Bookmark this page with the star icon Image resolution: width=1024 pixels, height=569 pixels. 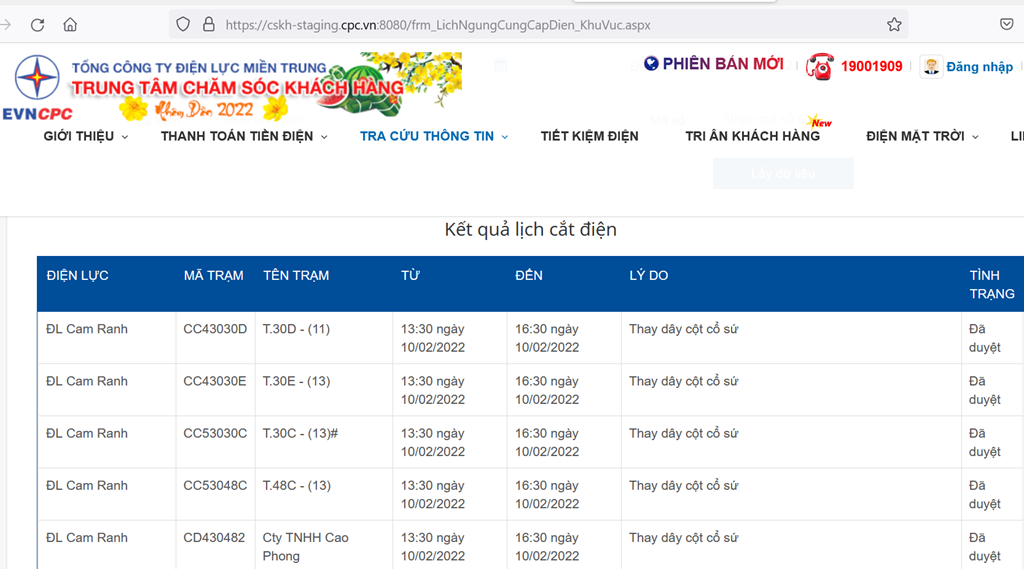(894, 25)
